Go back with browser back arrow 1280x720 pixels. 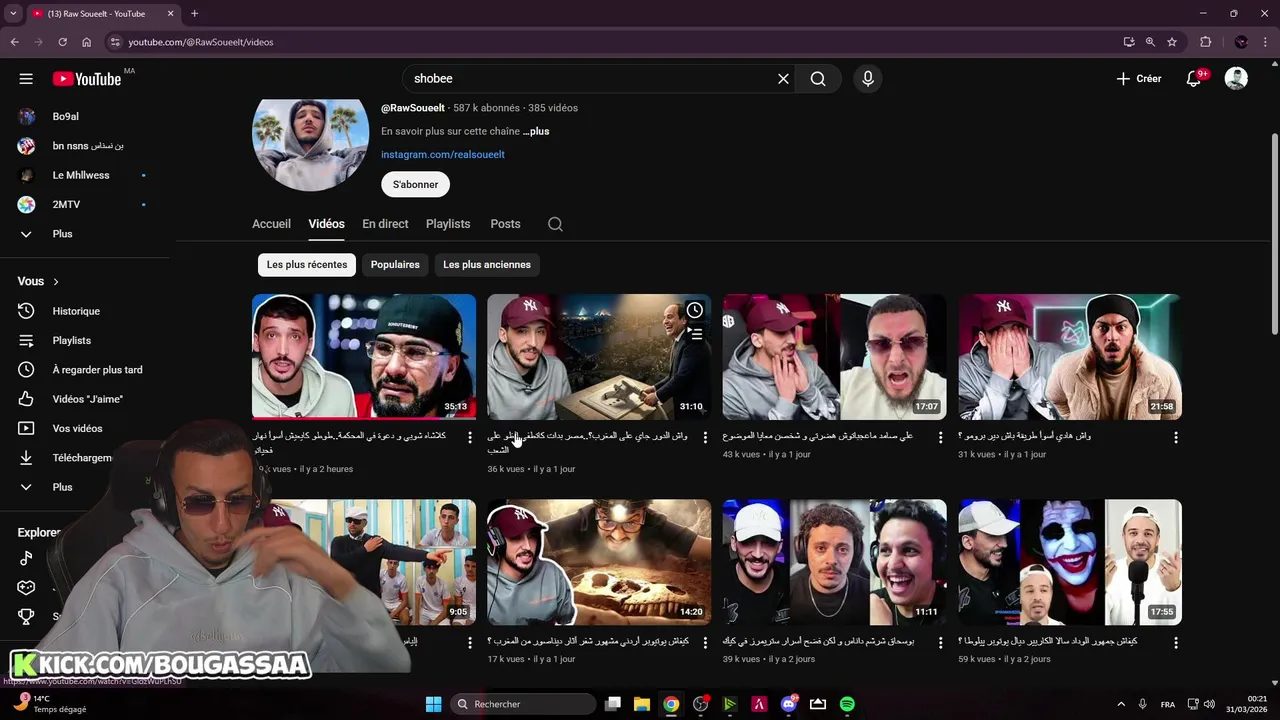[x=14, y=42]
